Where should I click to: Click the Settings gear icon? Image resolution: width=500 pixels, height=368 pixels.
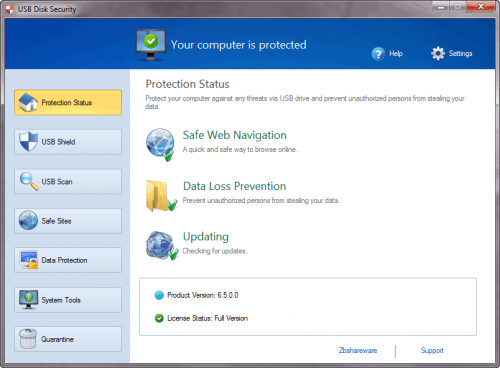point(438,53)
